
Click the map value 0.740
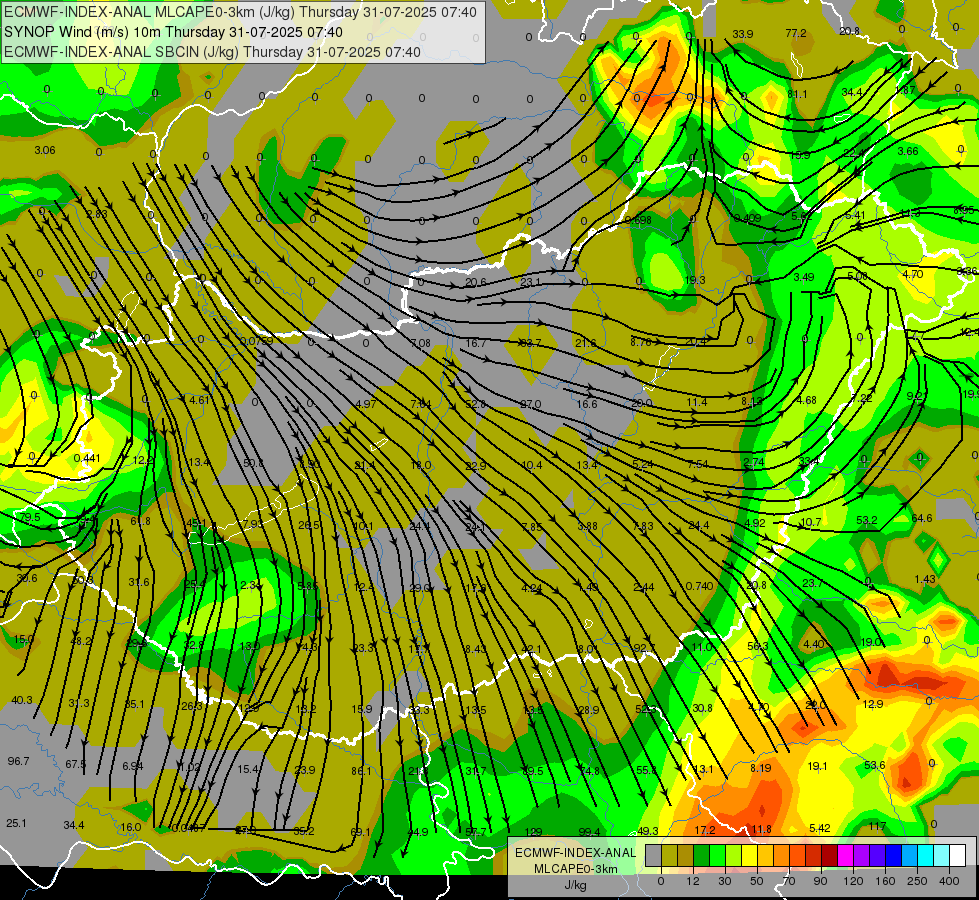pyautogui.click(x=699, y=585)
